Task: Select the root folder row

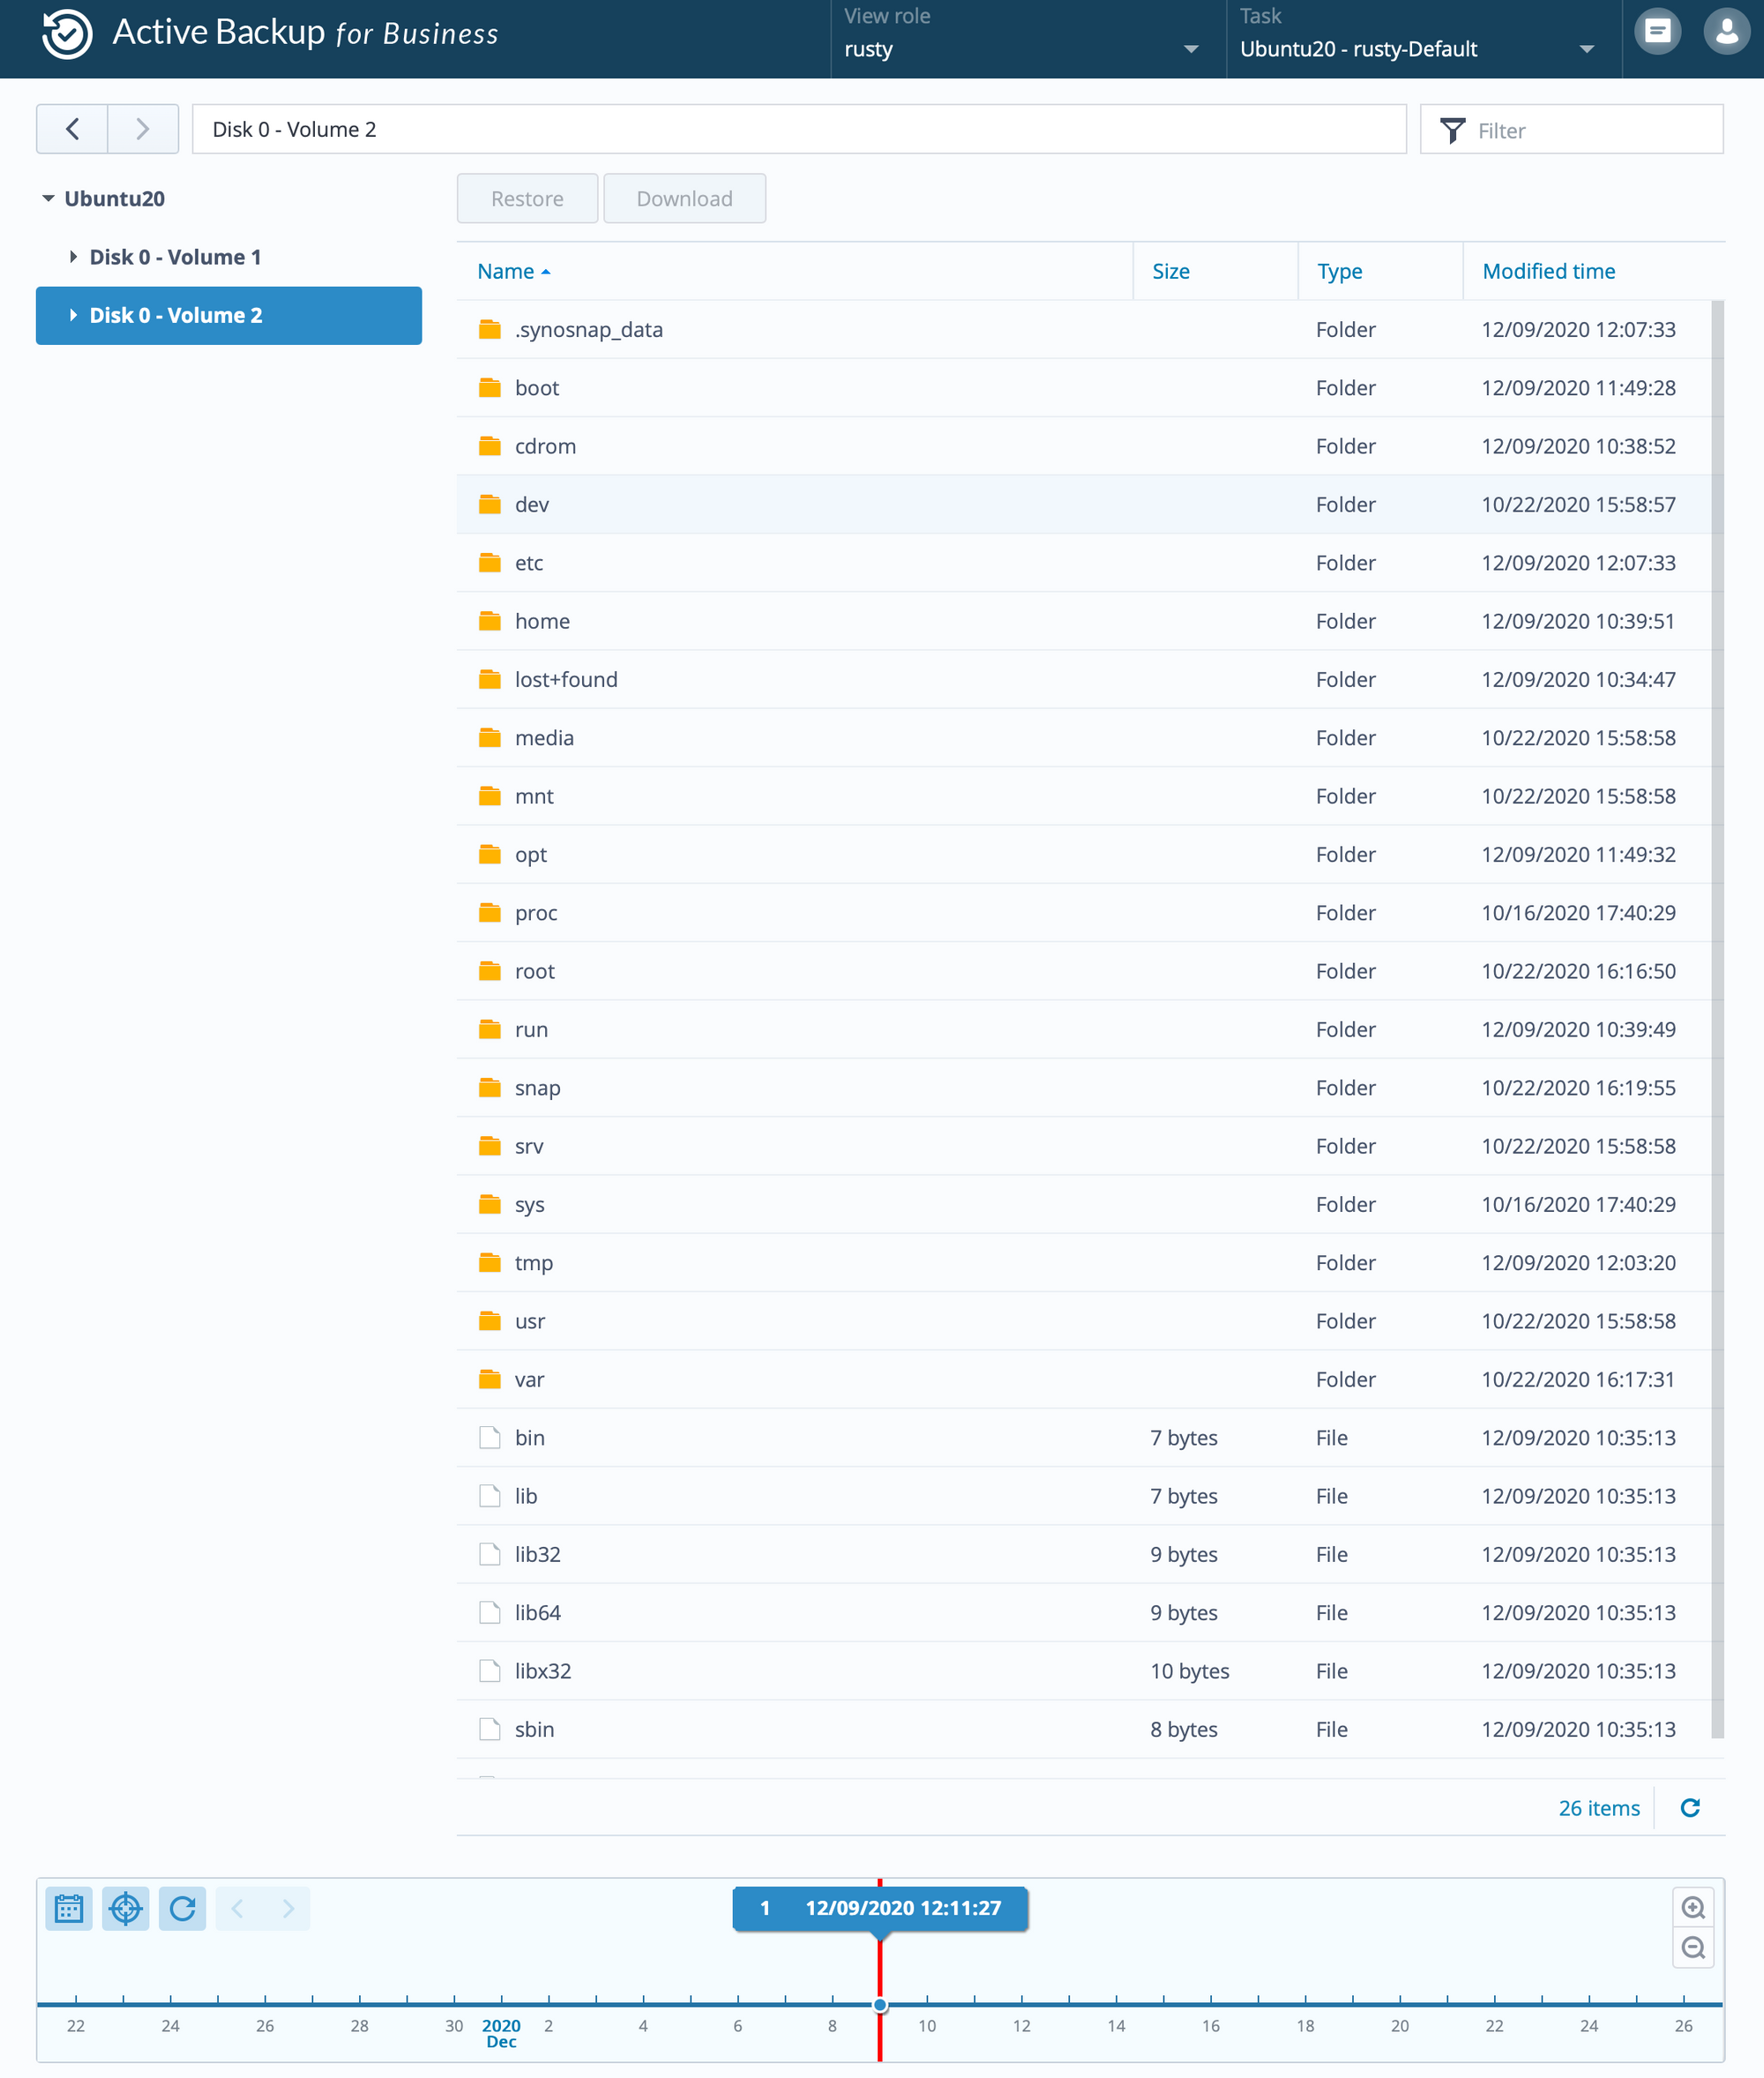Action: (x=1084, y=971)
